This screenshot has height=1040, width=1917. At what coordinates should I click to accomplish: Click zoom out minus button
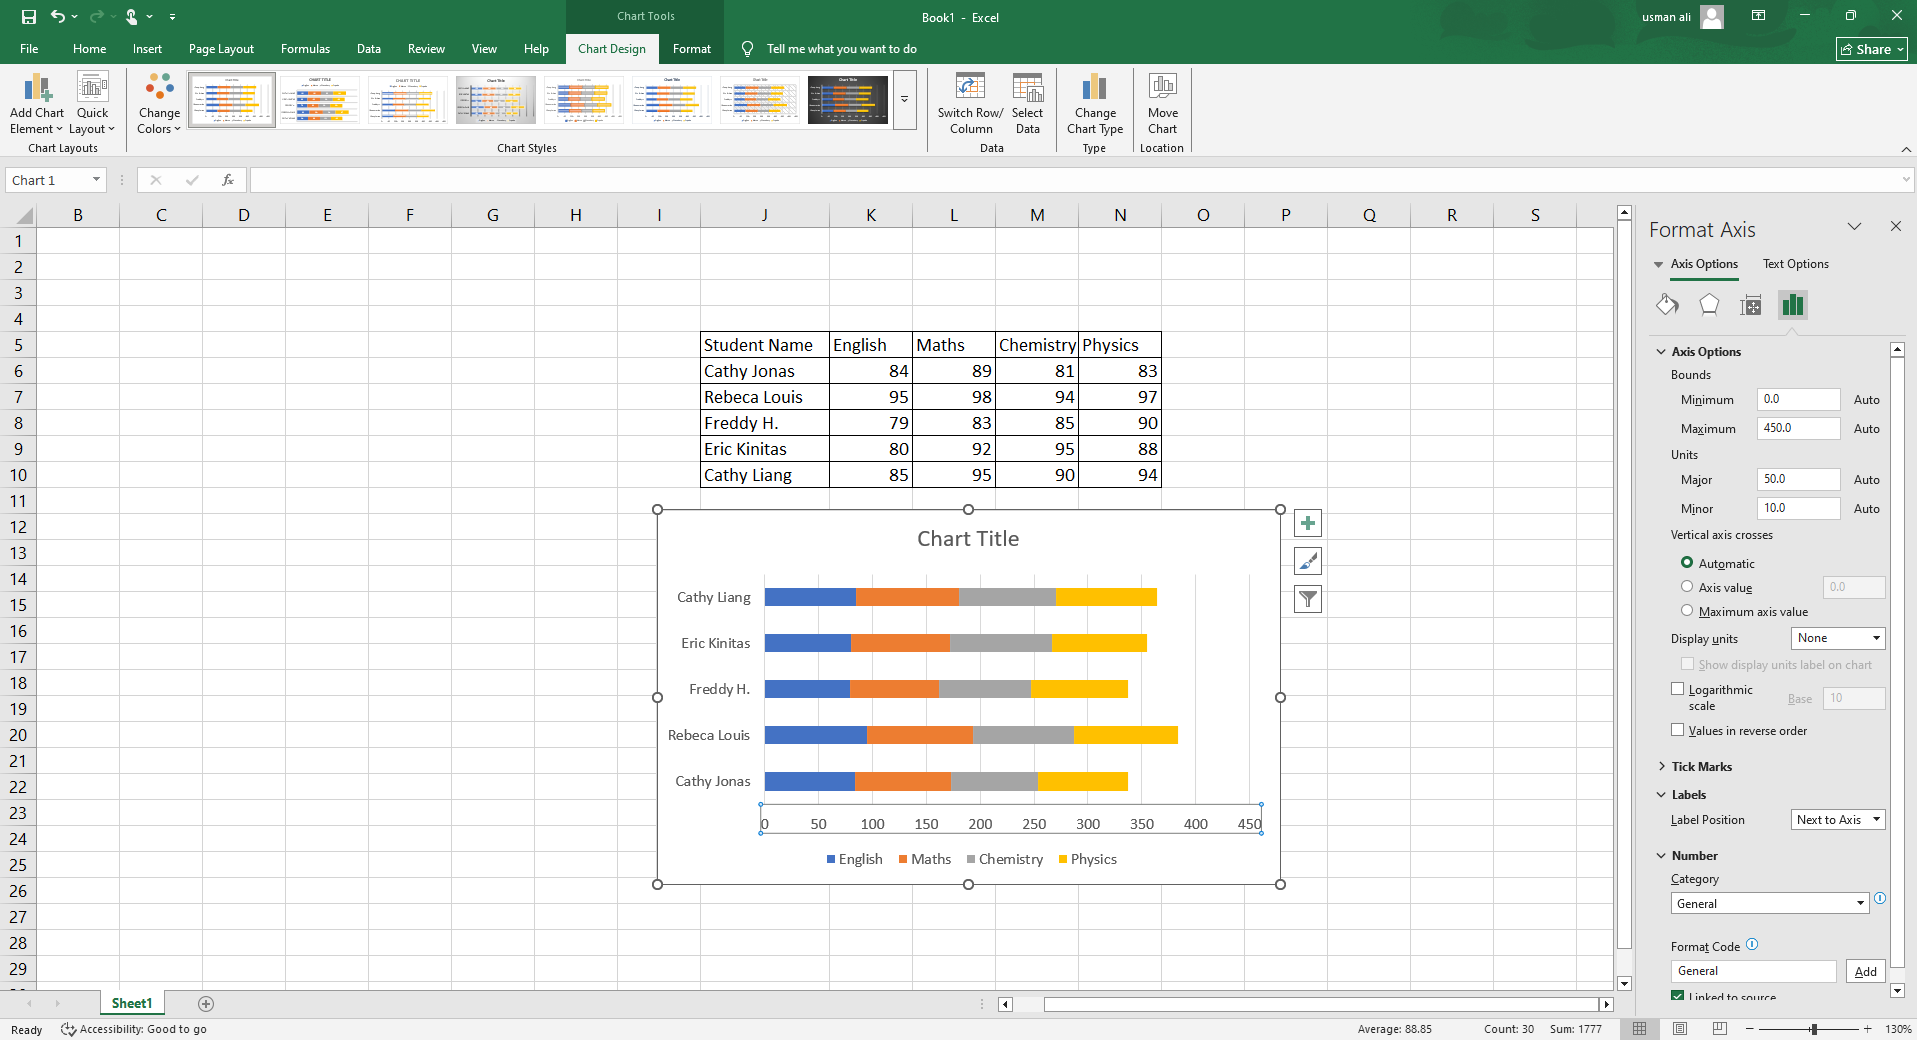pyautogui.click(x=1750, y=1029)
